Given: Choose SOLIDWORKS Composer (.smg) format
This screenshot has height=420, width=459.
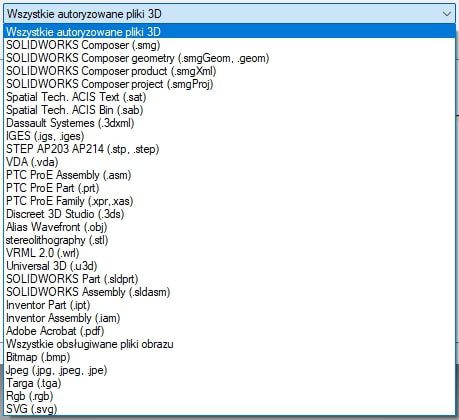Looking at the screenshot, I should pos(229,45).
